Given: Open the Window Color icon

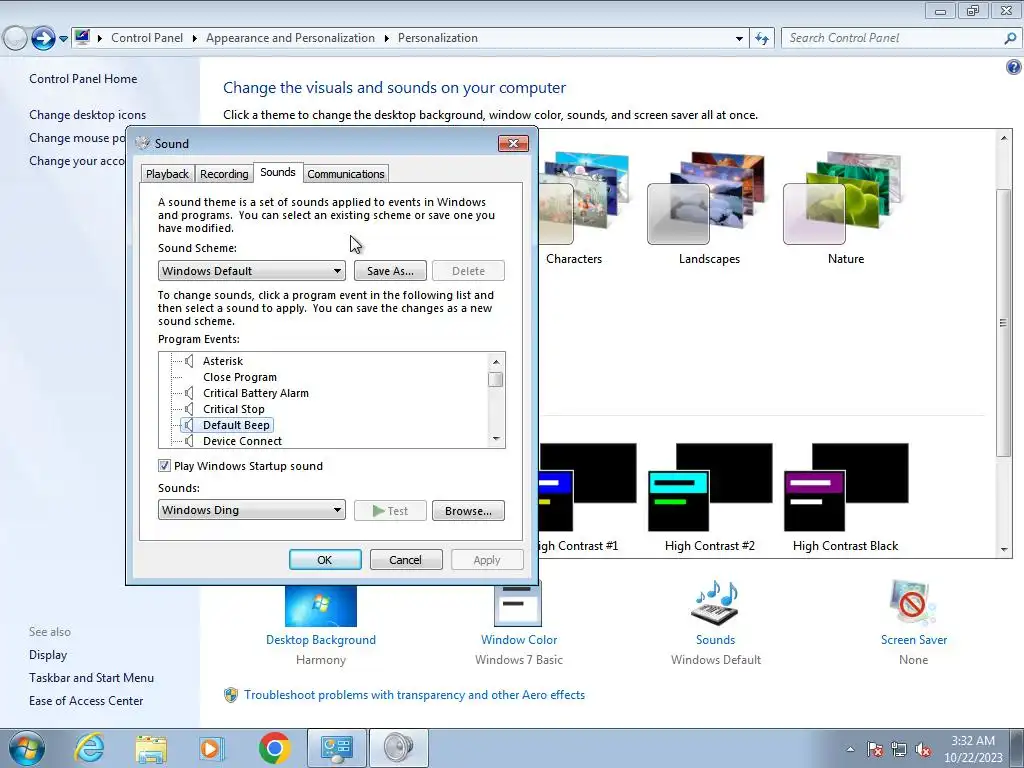Looking at the screenshot, I should (x=519, y=604).
